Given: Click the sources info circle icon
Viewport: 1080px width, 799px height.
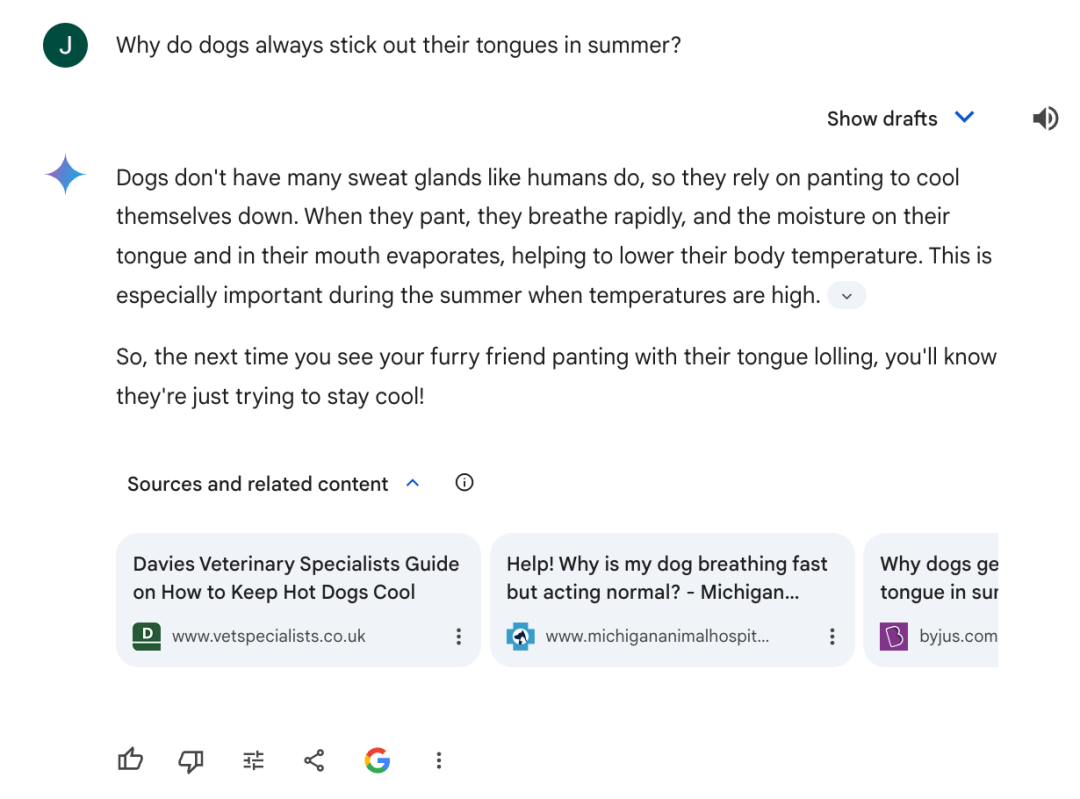Looking at the screenshot, I should click(464, 483).
